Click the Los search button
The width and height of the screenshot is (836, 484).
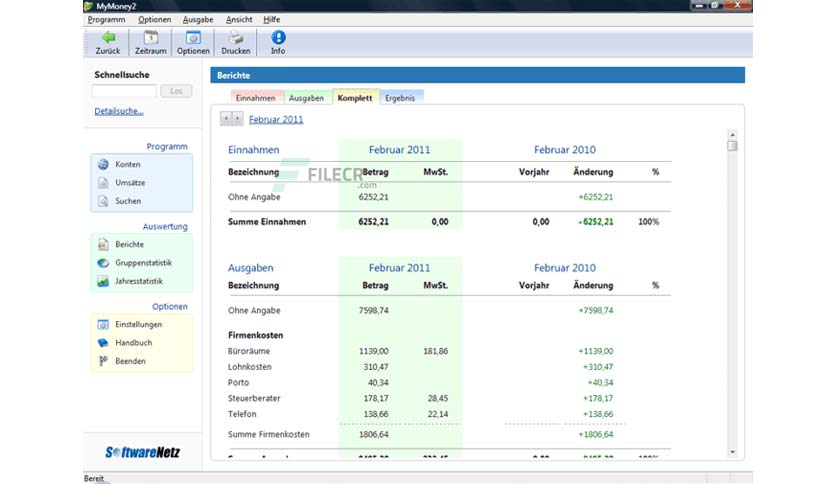tap(176, 91)
